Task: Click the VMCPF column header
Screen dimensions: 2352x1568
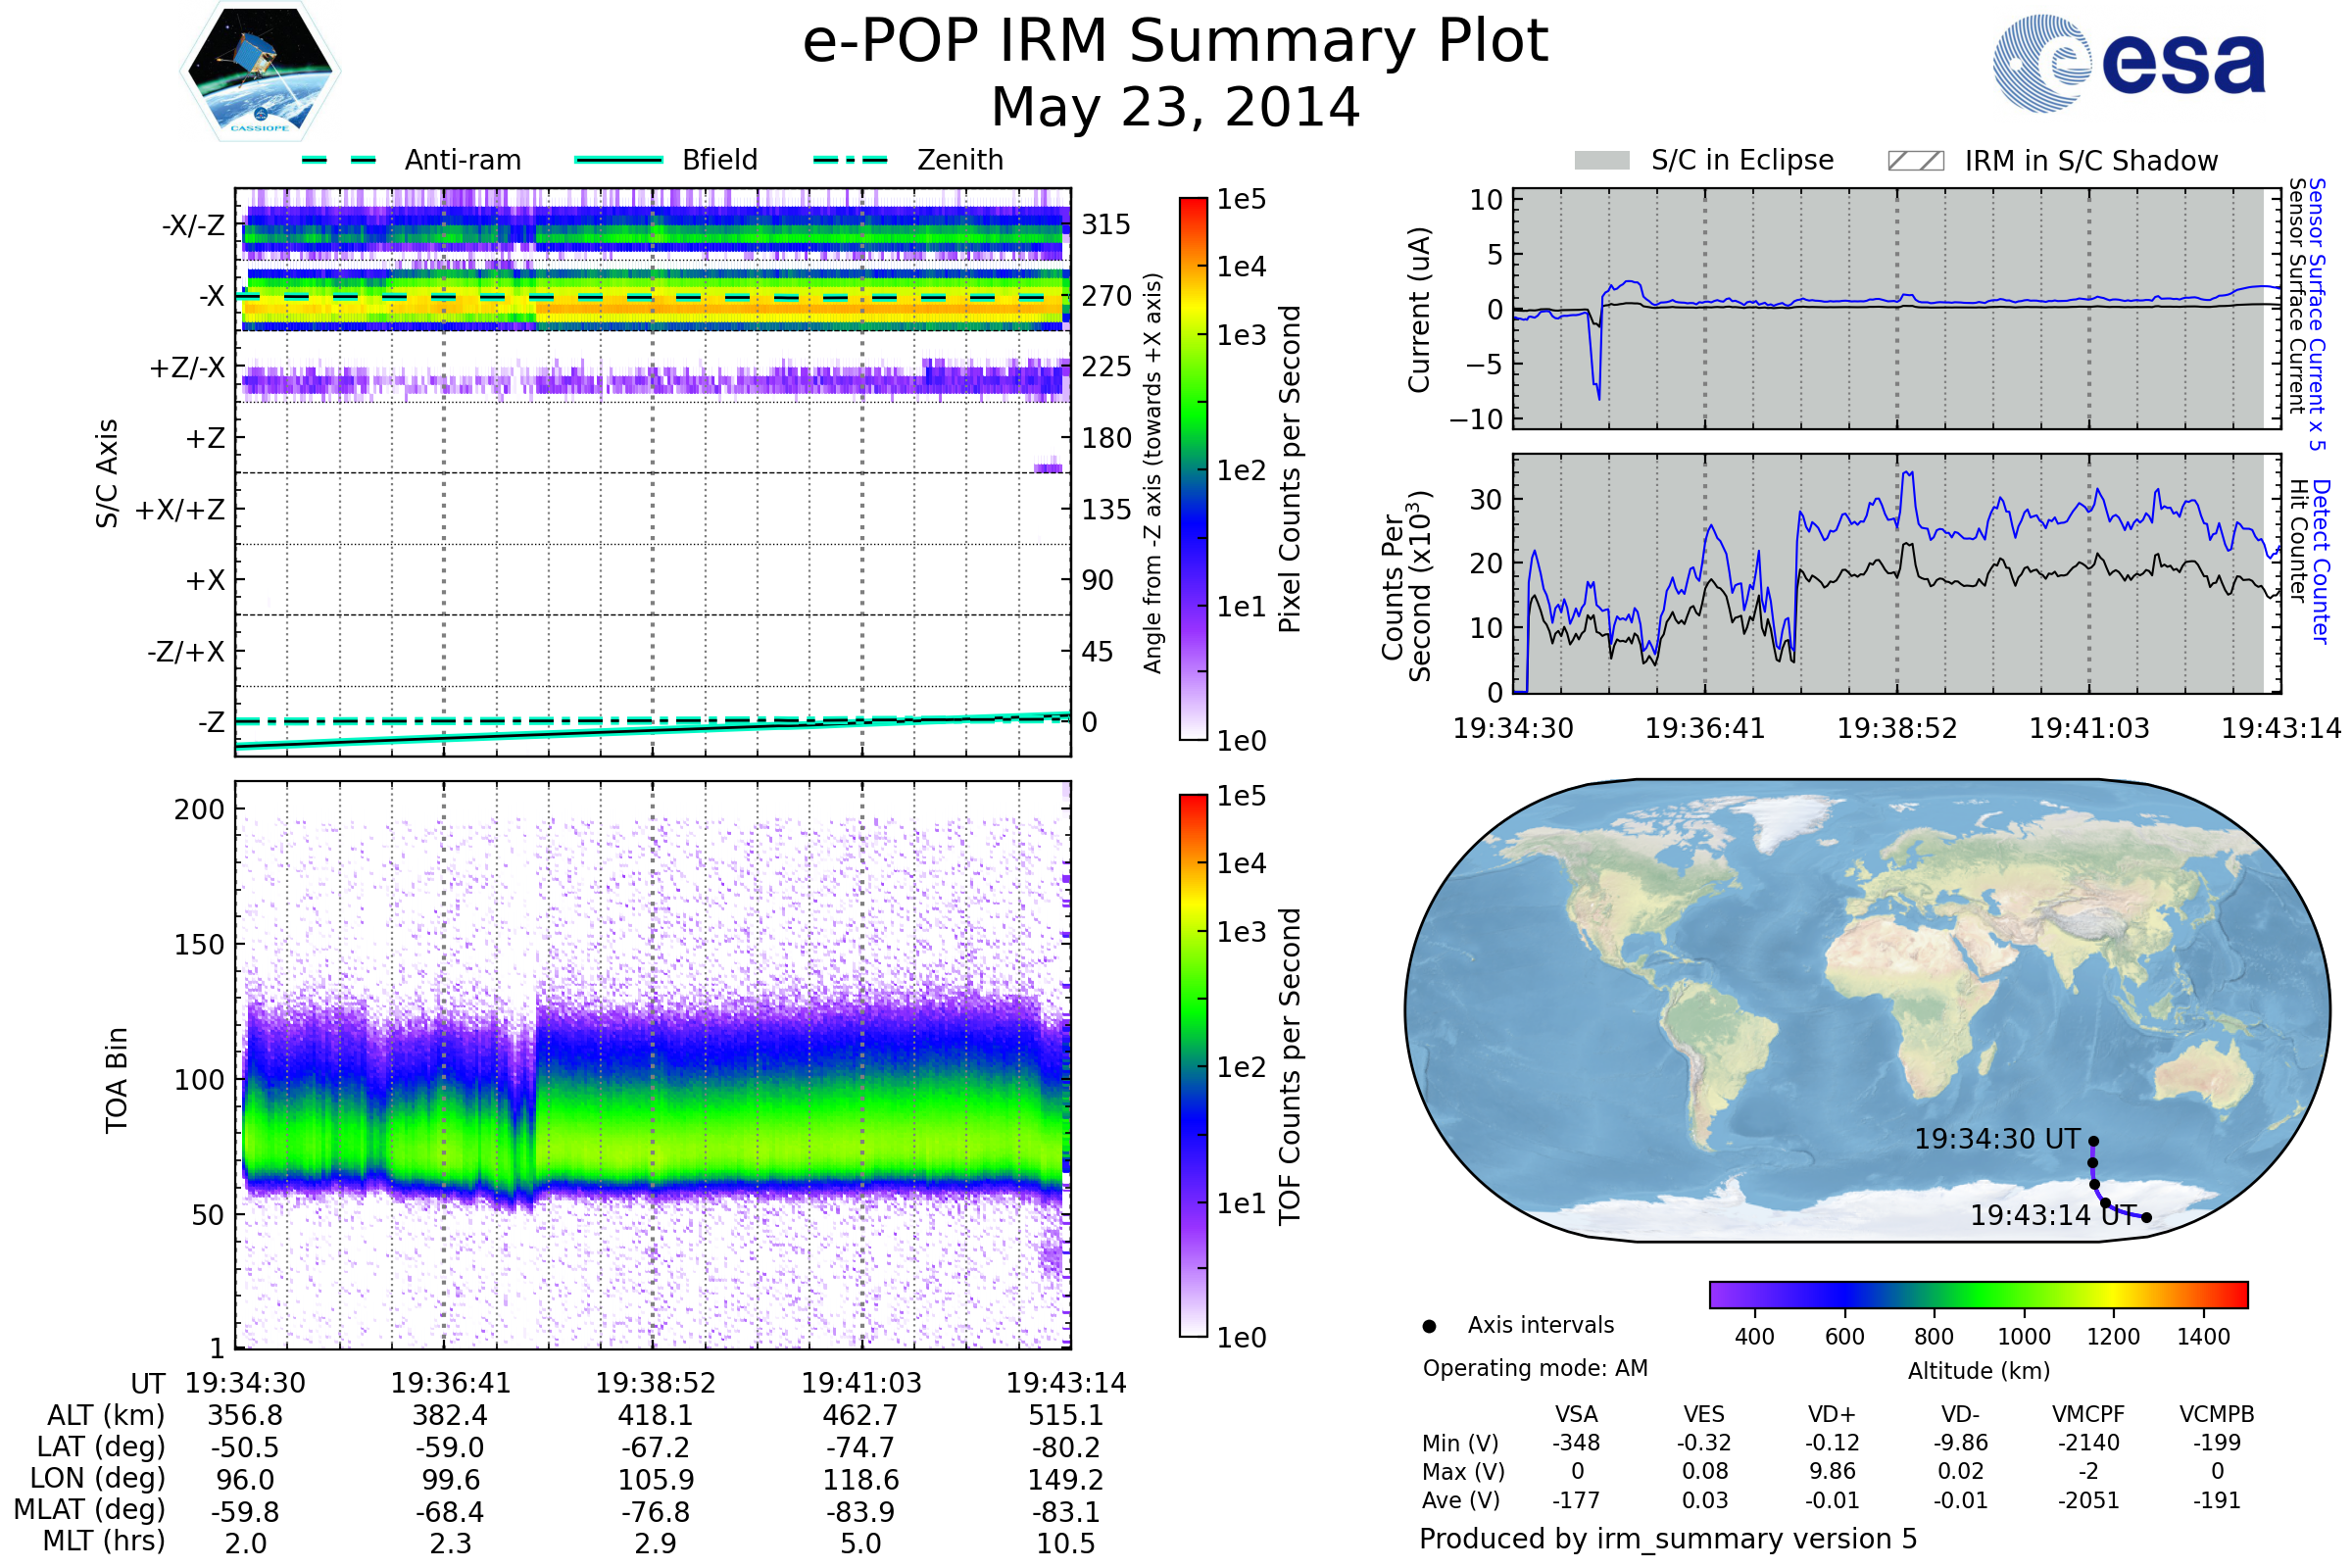Action: point(2088,1414)
